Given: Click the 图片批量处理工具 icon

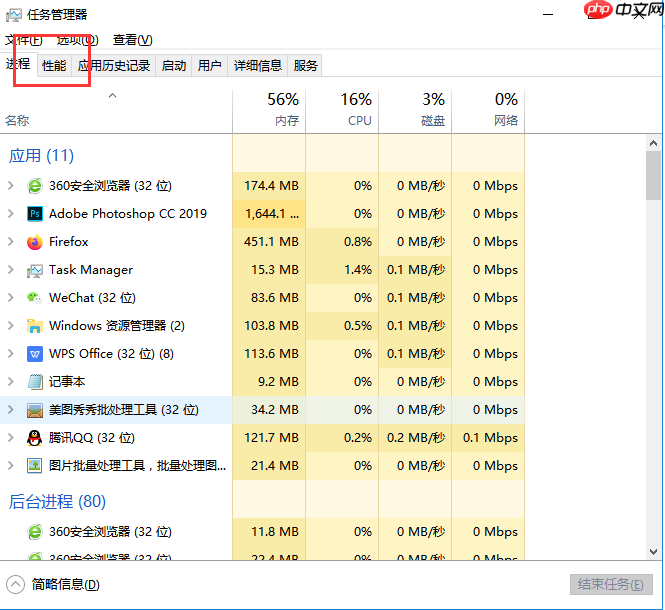Looking at the screenshot, I should (x=35, y=466).
